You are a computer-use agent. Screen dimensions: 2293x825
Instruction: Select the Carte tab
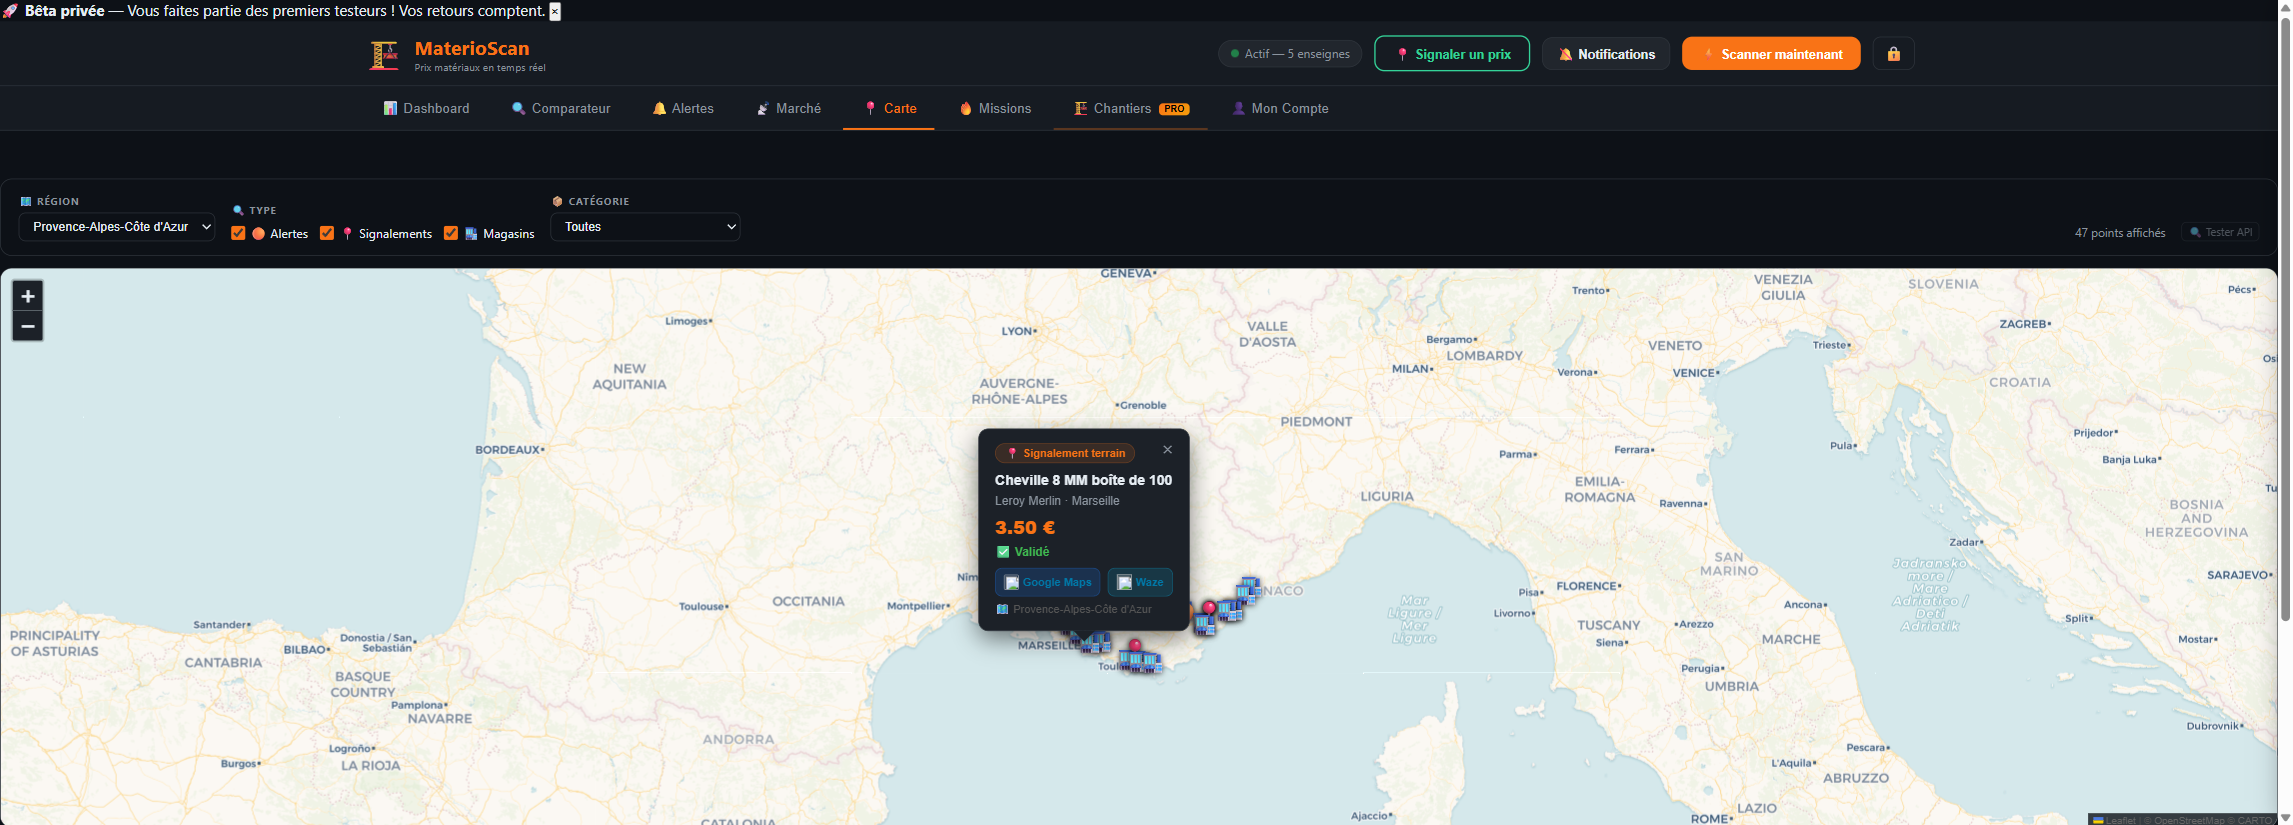889,108
